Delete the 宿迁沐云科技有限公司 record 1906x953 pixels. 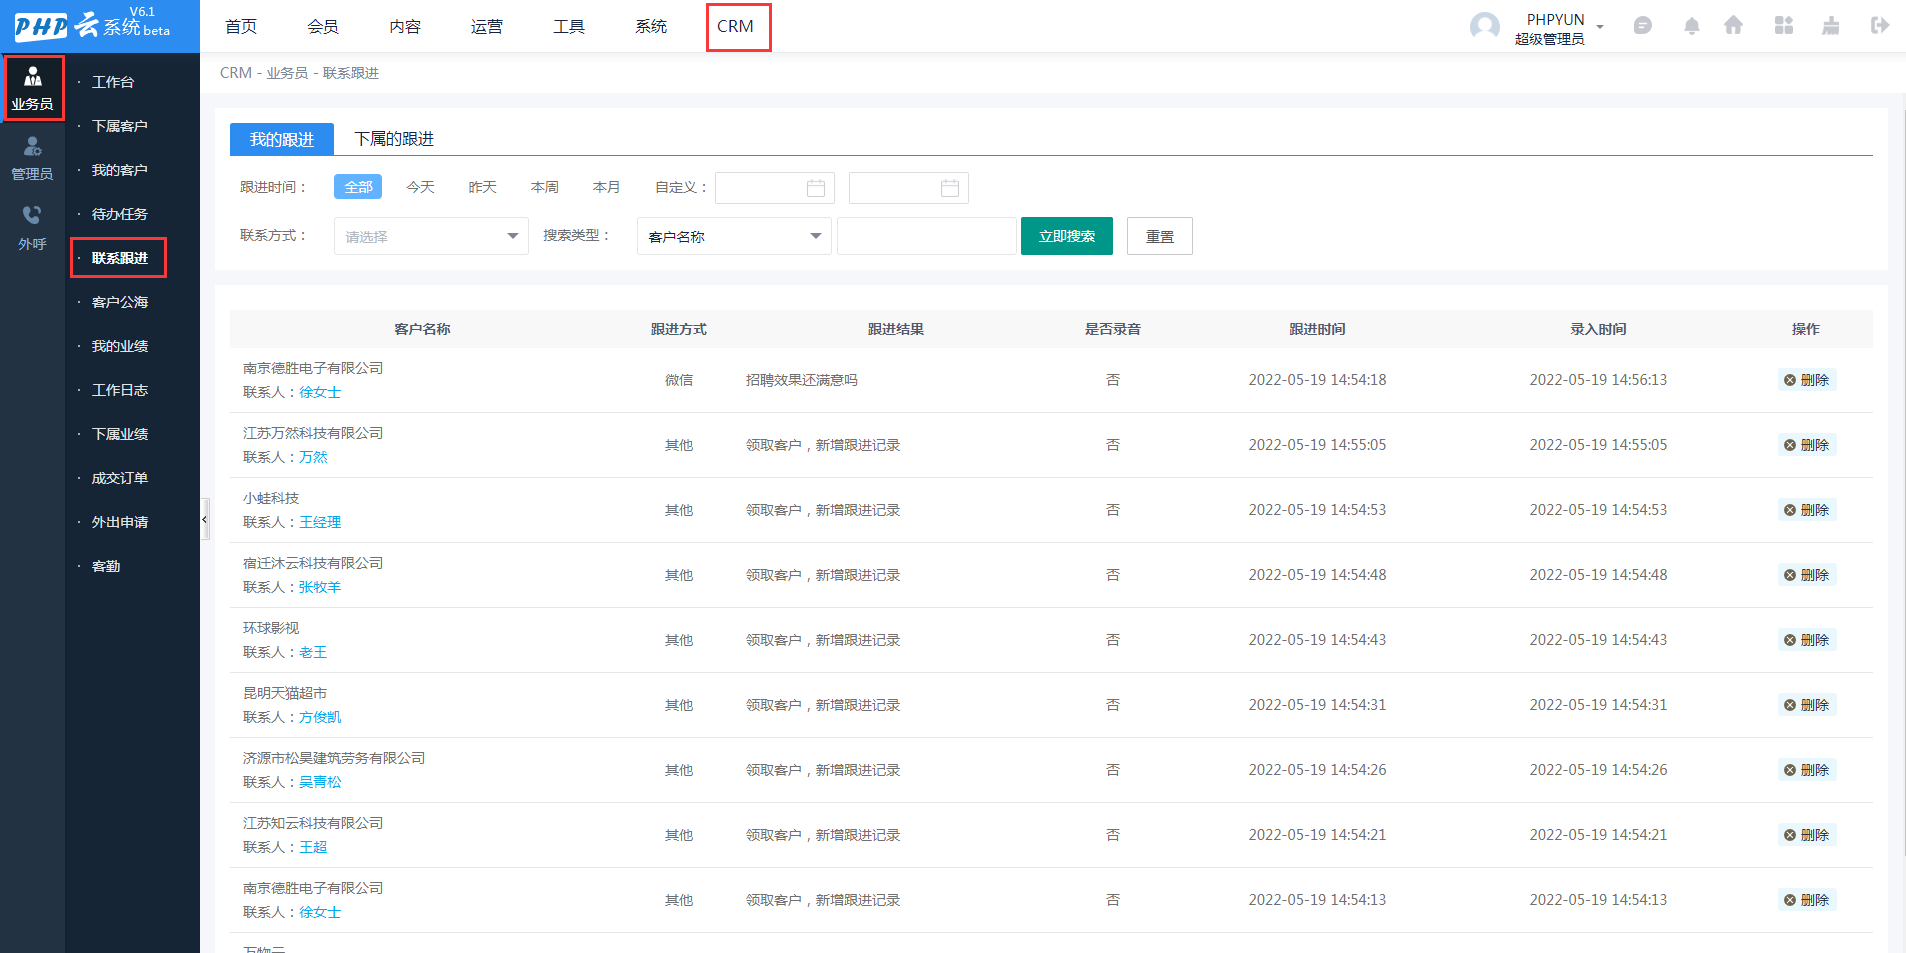point(1806,575)
